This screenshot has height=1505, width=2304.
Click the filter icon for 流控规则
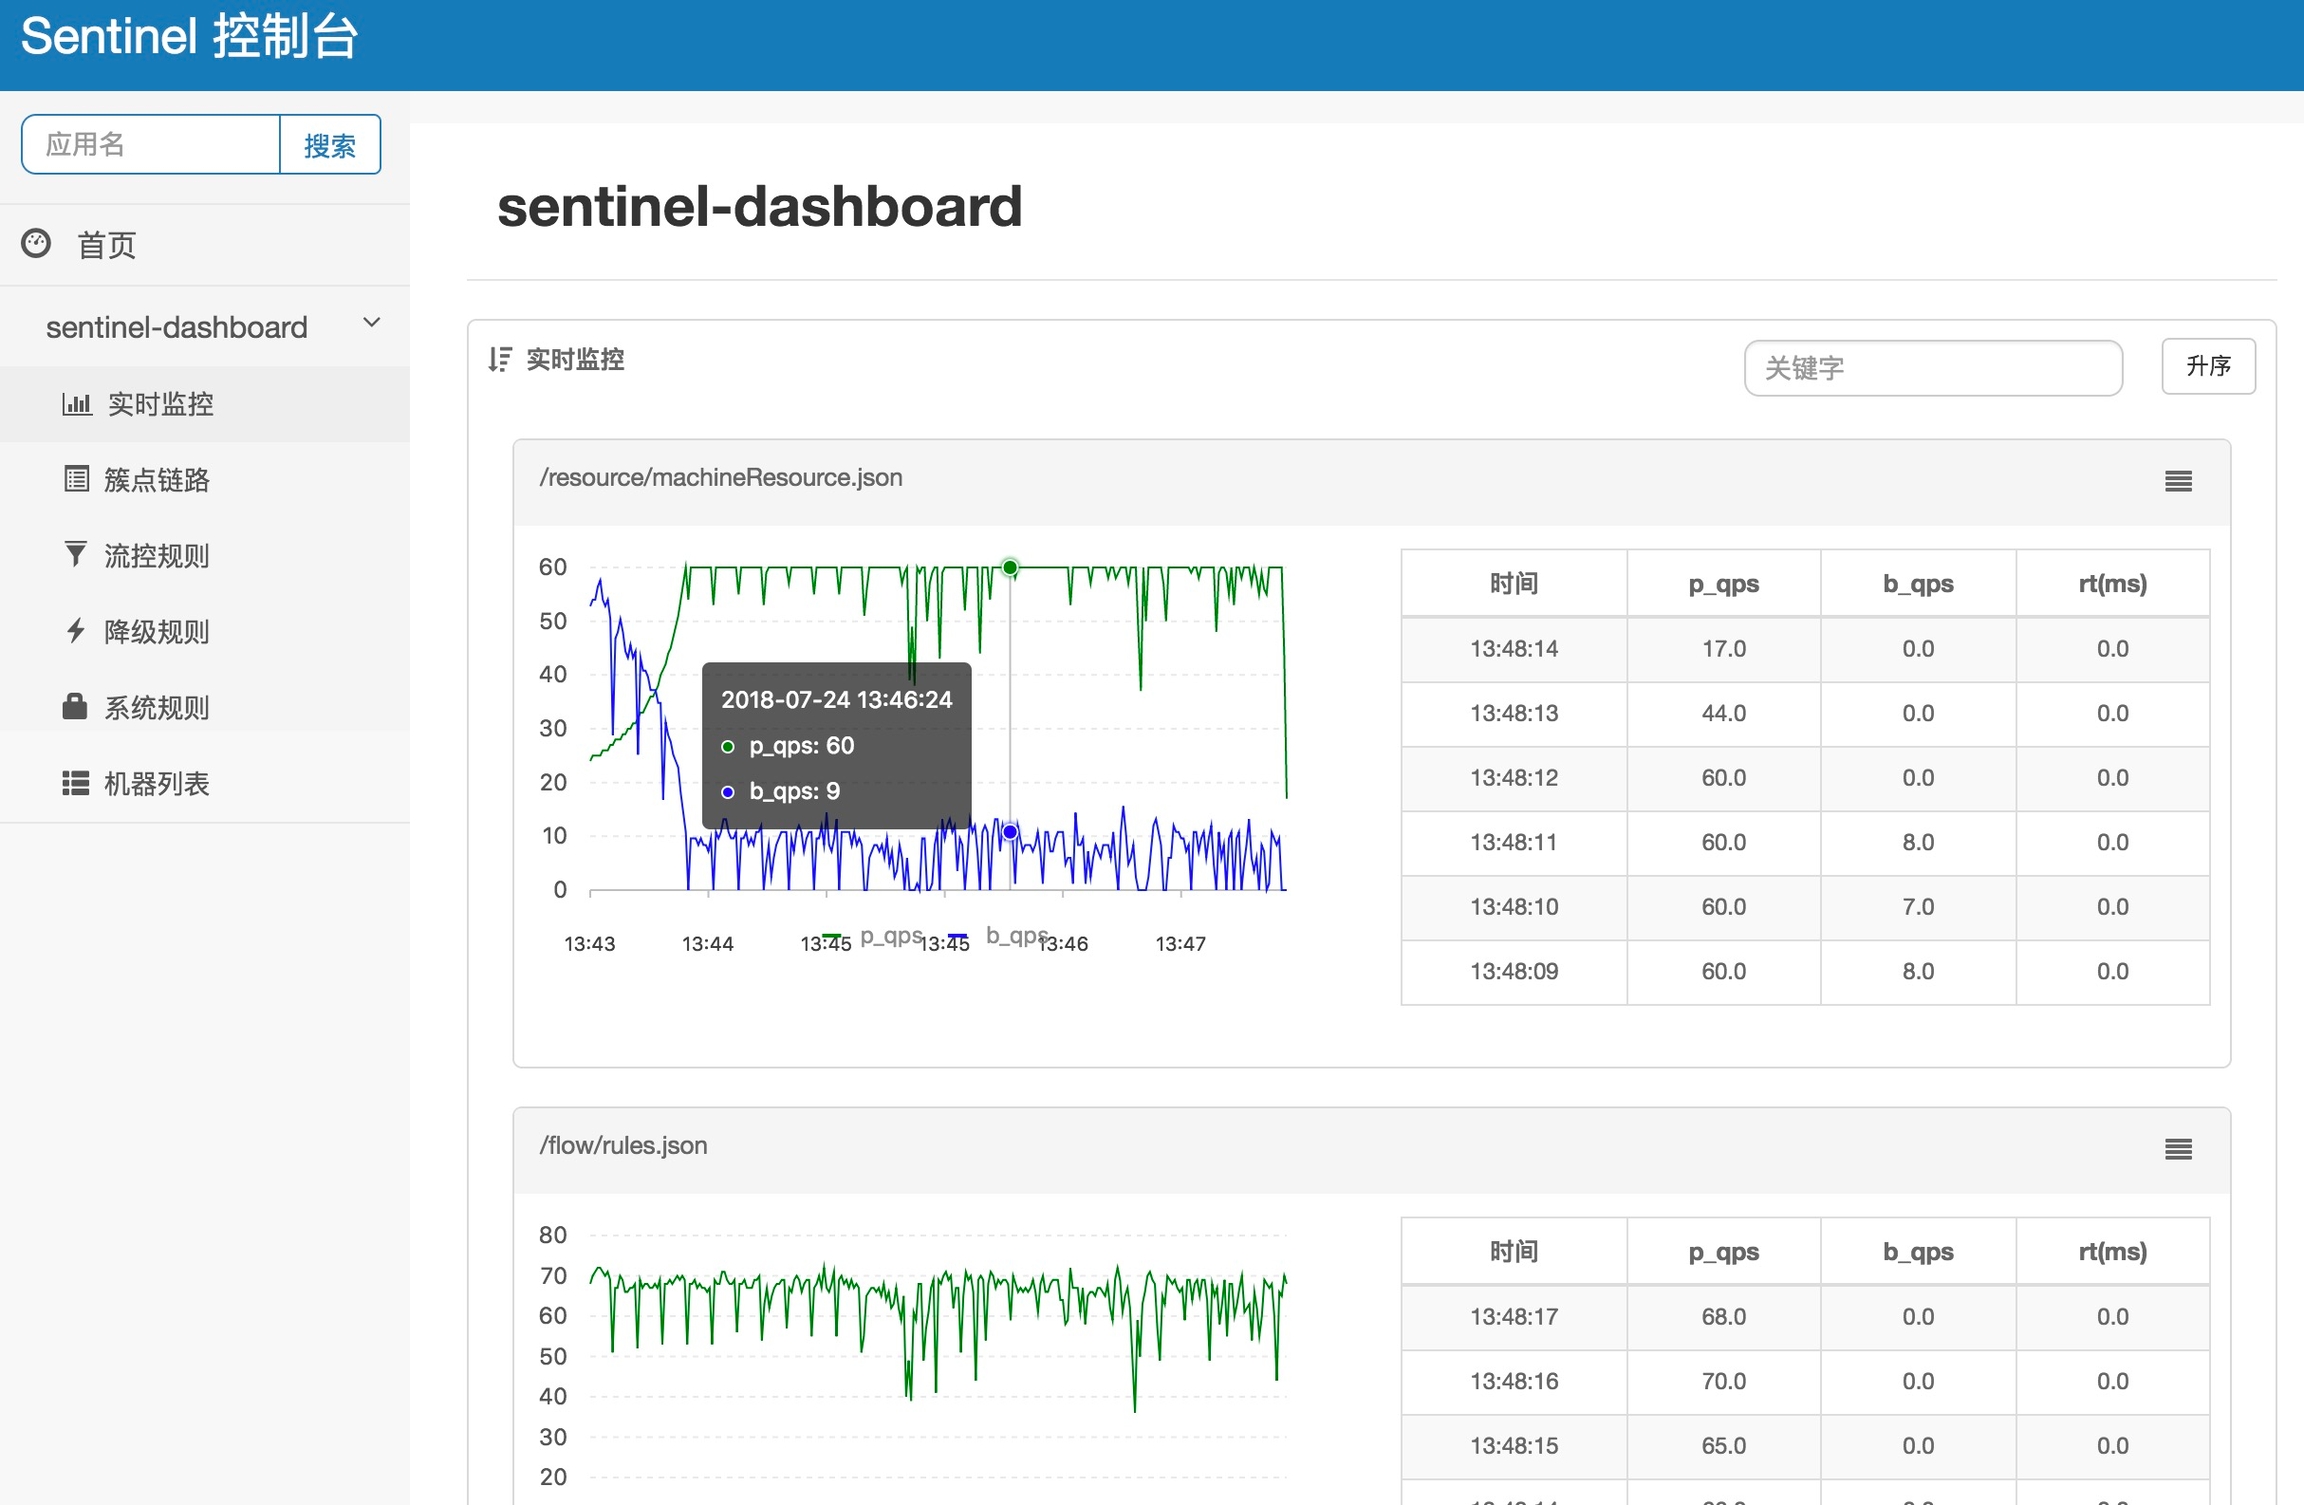tap(76, 554)
